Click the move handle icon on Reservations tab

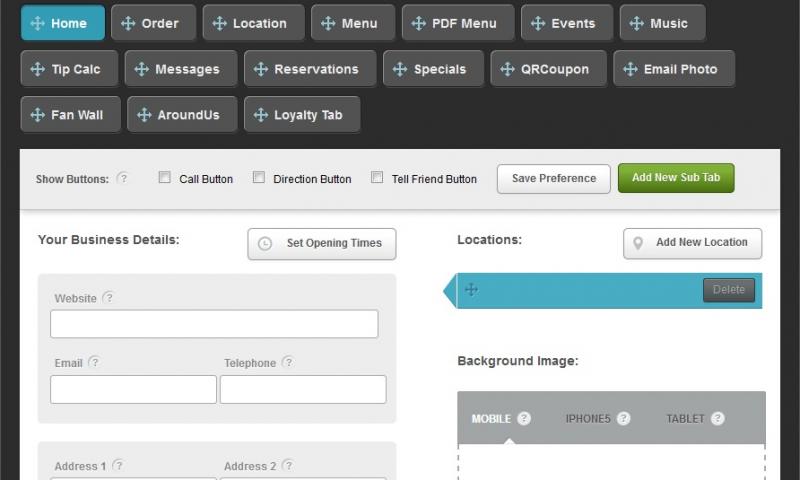(x=261, y=69)
